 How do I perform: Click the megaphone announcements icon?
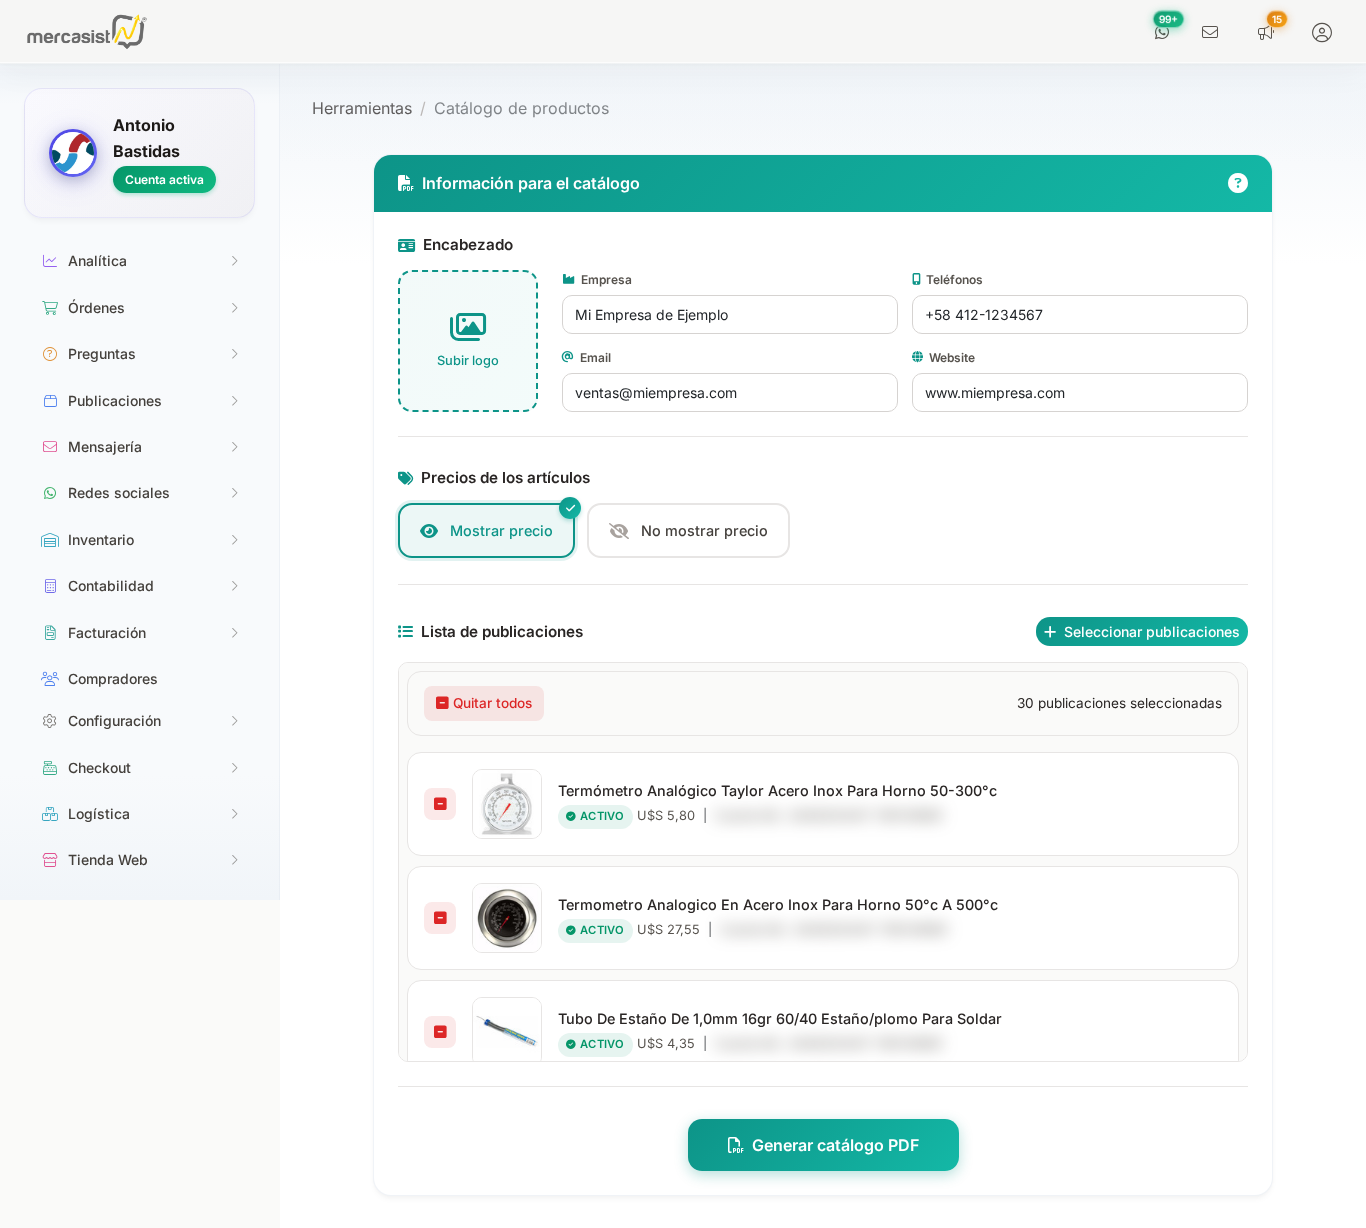click(1266, 32)
